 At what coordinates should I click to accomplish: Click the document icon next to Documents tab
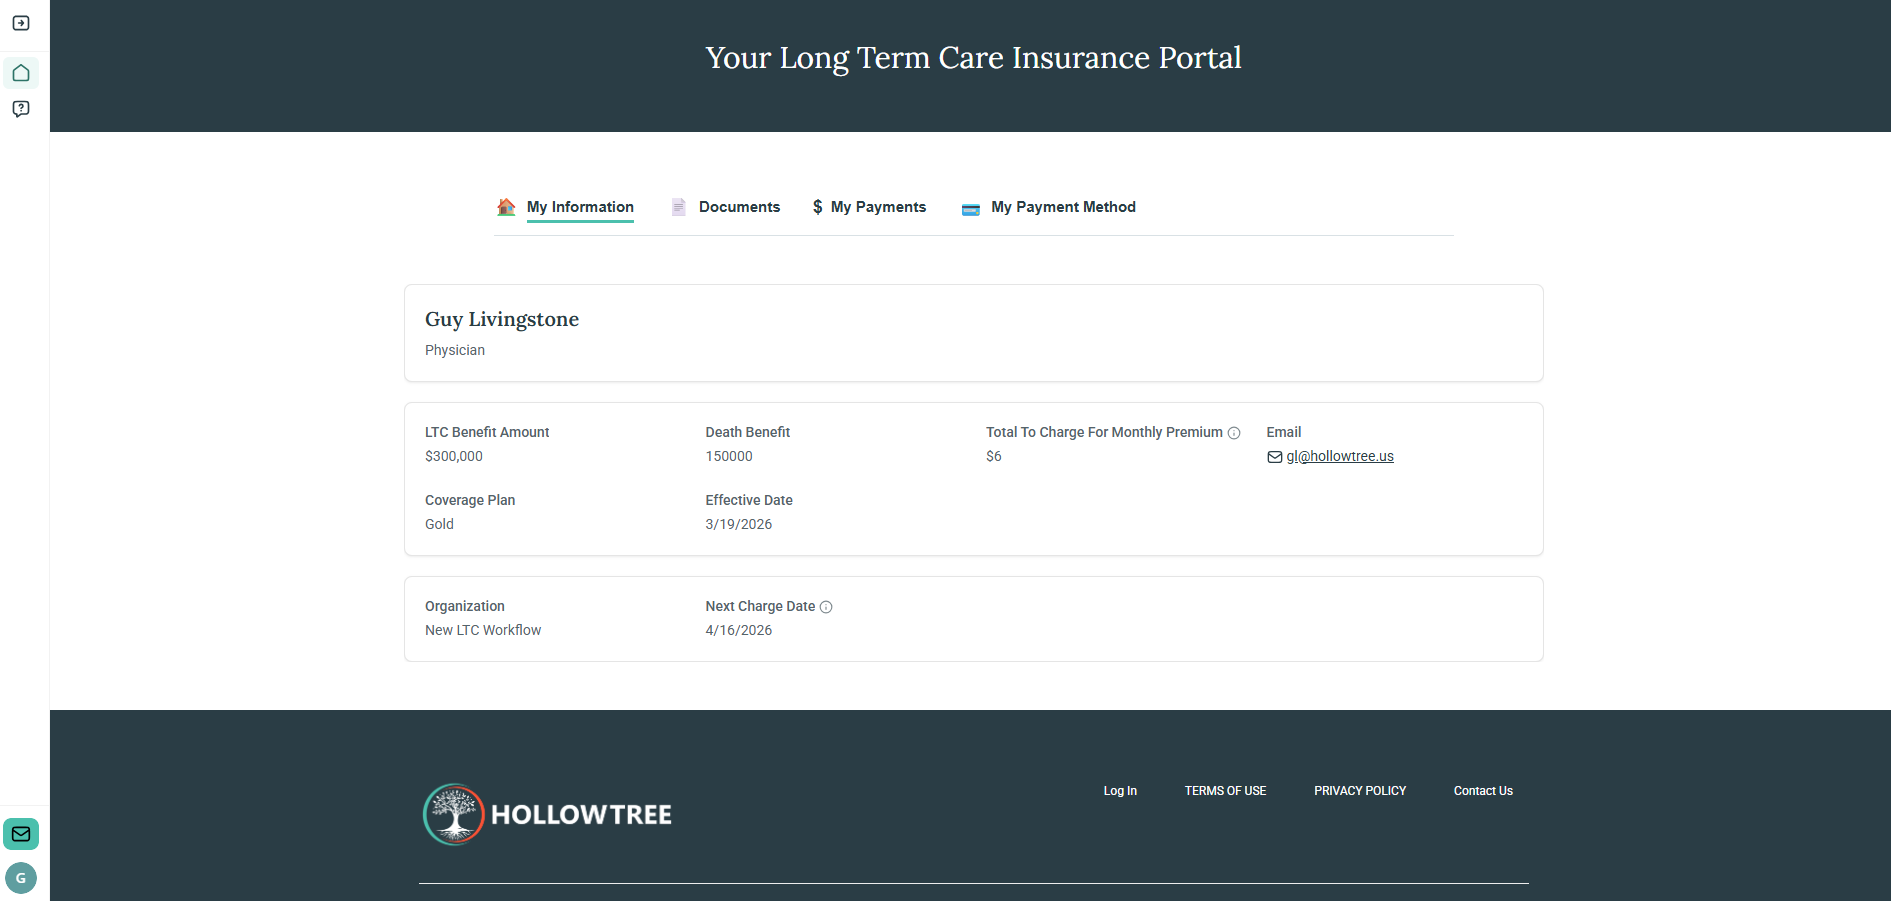click(x=678, y=206)
